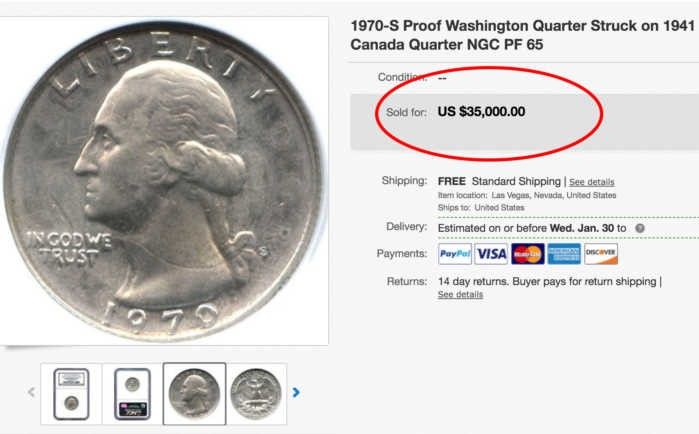Screen dimensions: 699x434
Task: Click the US $35,000.00 sold price
Action: click(481, 111)
